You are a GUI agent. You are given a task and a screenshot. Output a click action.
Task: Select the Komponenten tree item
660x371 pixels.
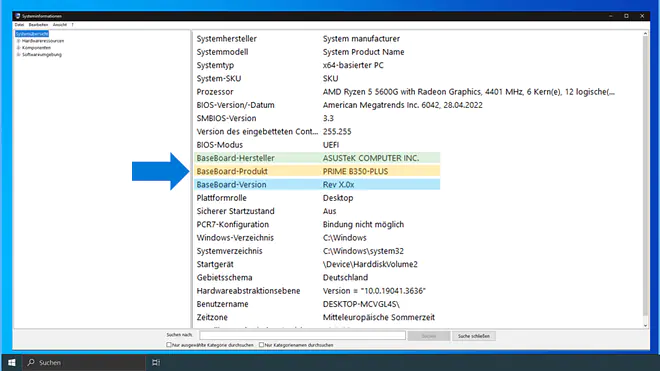point(36,48)
